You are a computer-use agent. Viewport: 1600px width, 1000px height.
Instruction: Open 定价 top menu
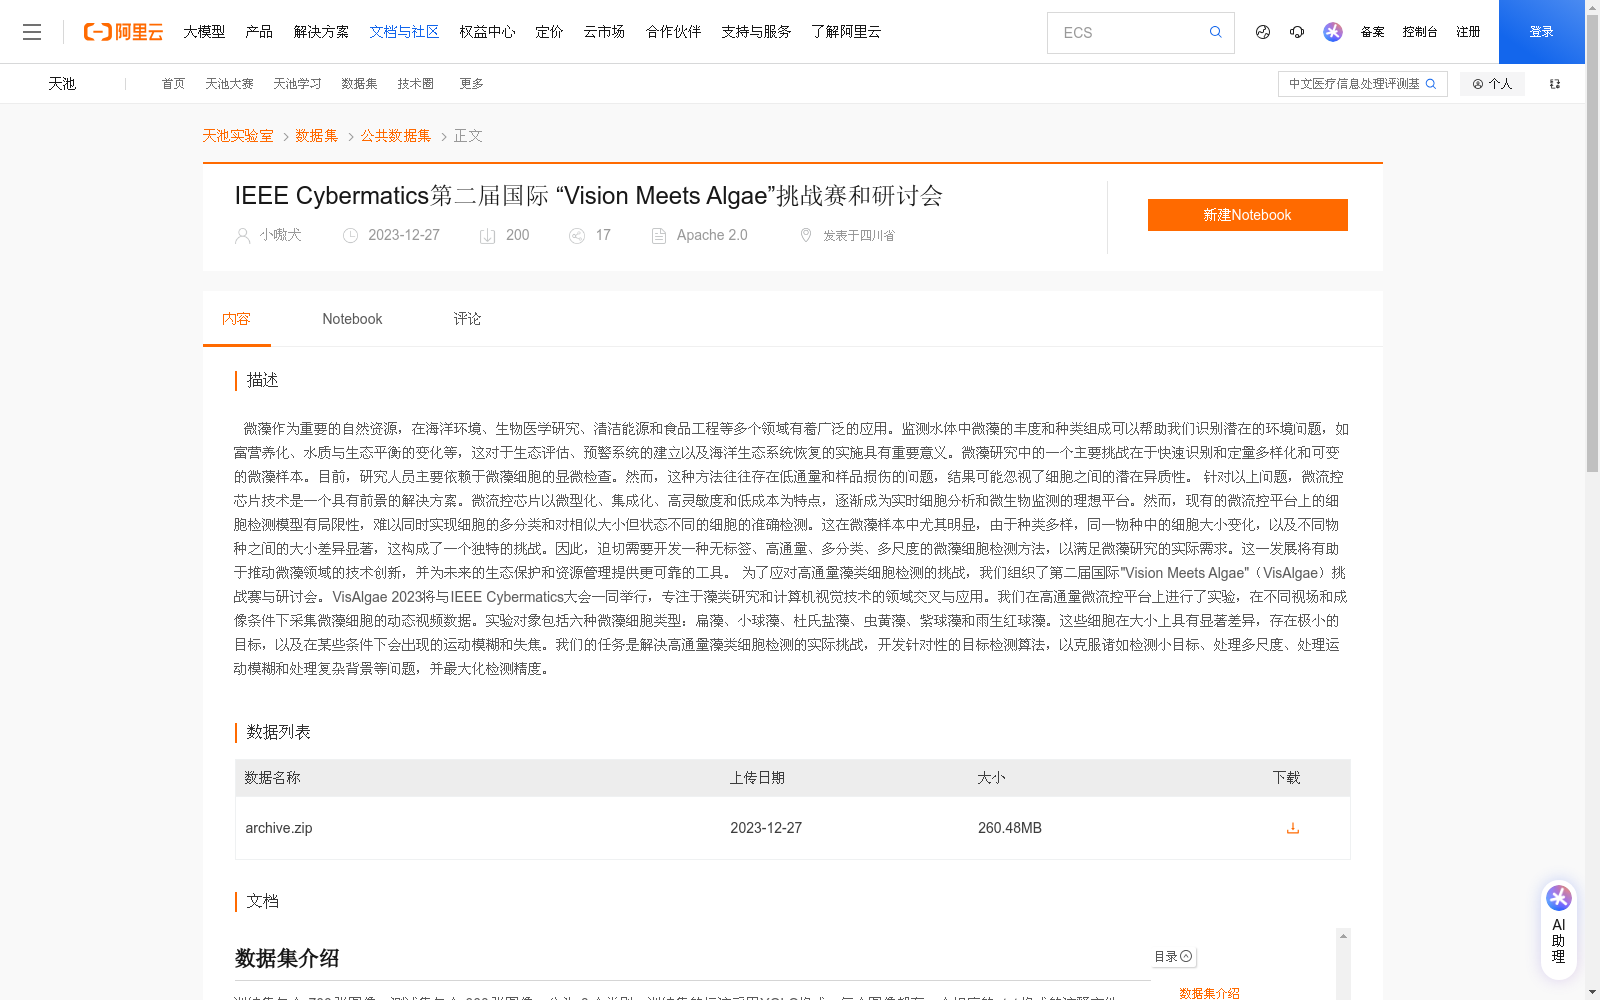[549, 32]
